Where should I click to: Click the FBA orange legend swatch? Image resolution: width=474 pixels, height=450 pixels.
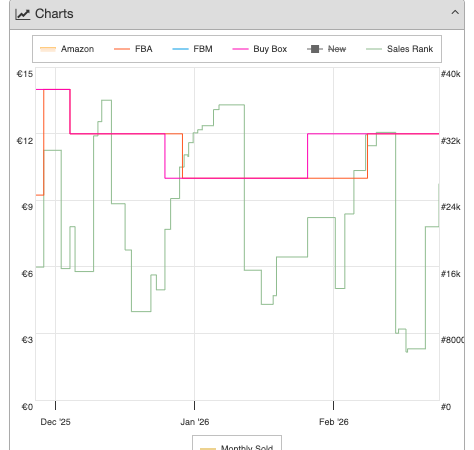click(x=122, y=49)
